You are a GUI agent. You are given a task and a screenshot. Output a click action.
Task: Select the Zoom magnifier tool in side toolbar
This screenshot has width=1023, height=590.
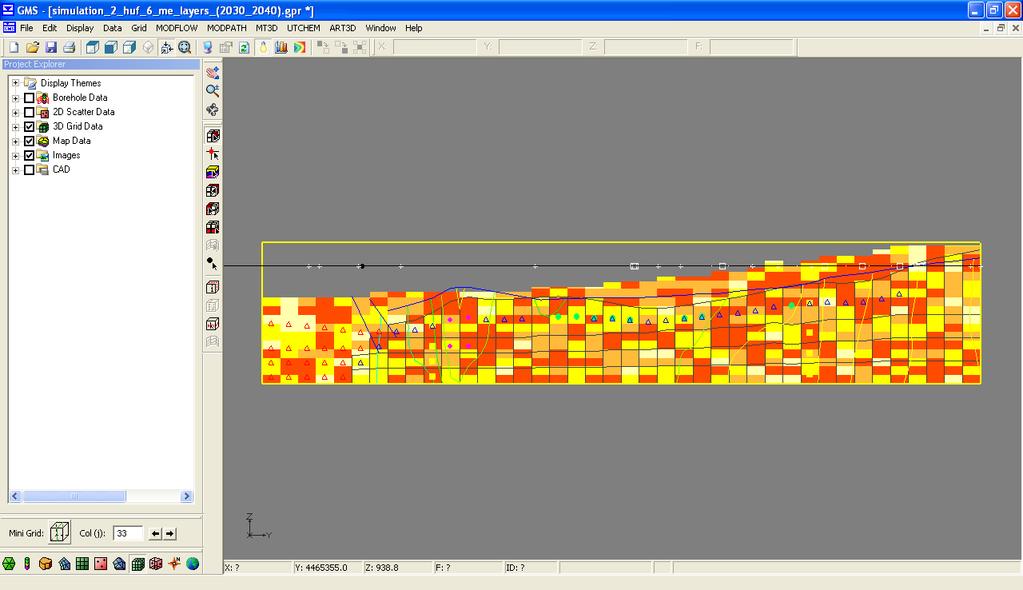(x=213, y=91)
